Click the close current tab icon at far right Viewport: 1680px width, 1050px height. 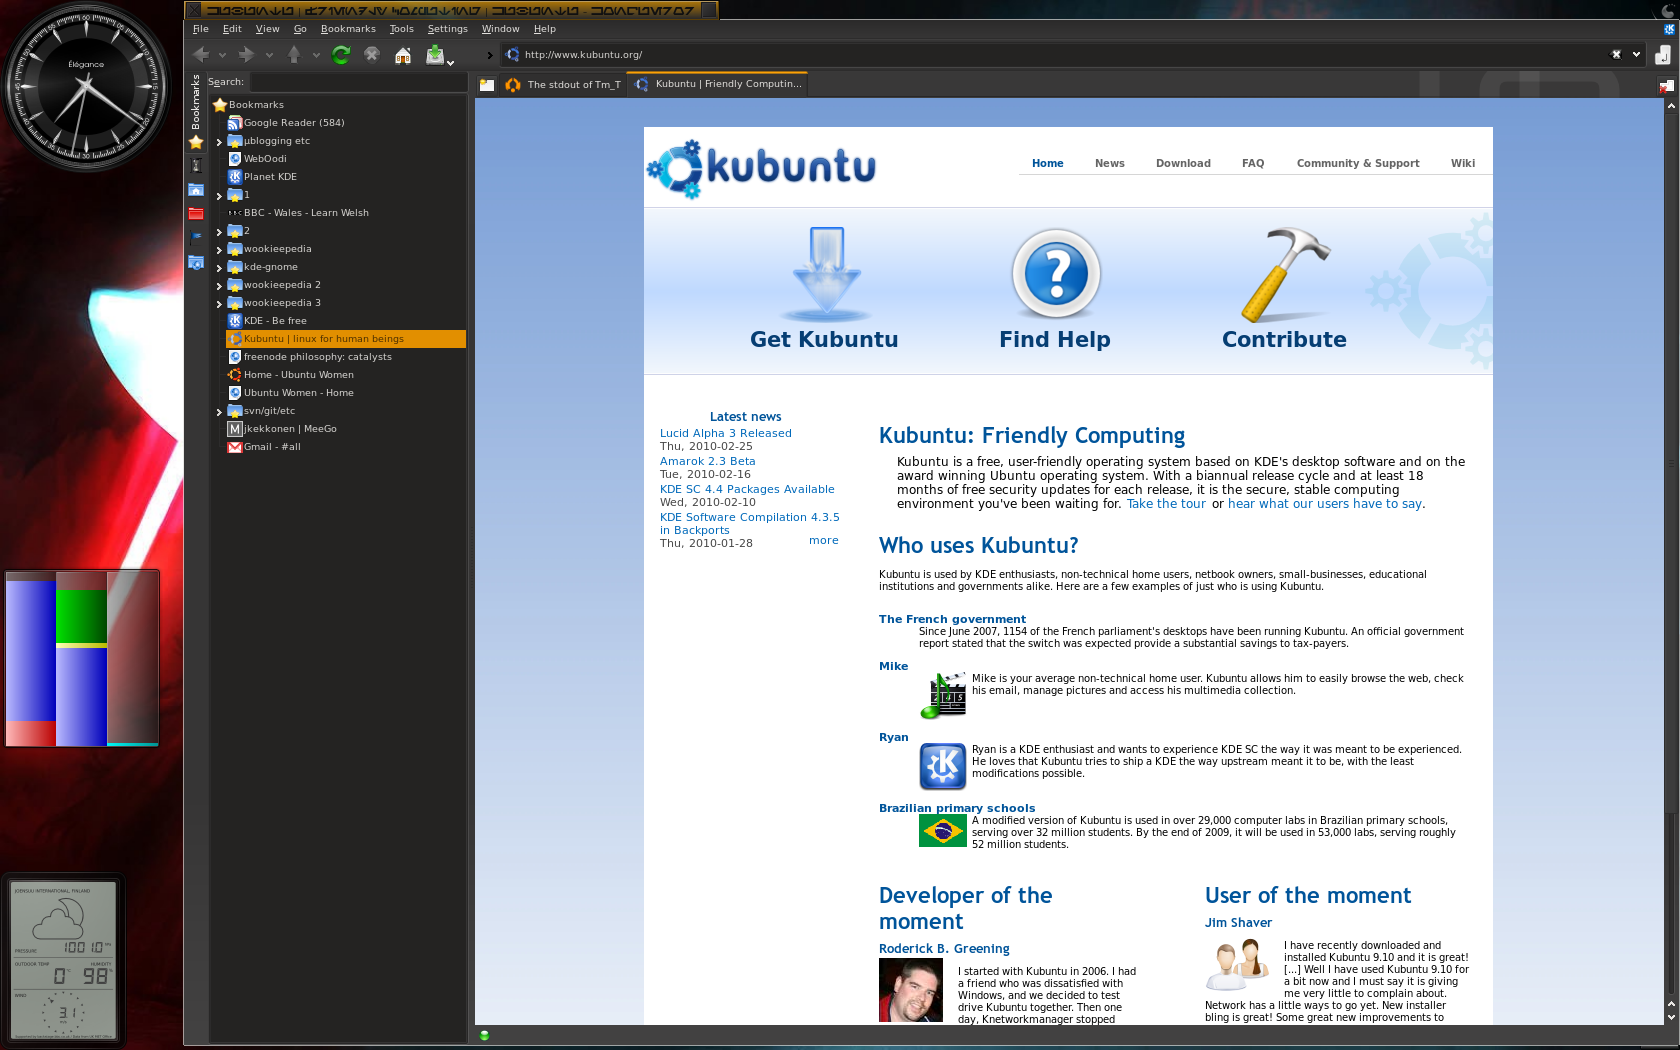click(x=1666, y=86)
